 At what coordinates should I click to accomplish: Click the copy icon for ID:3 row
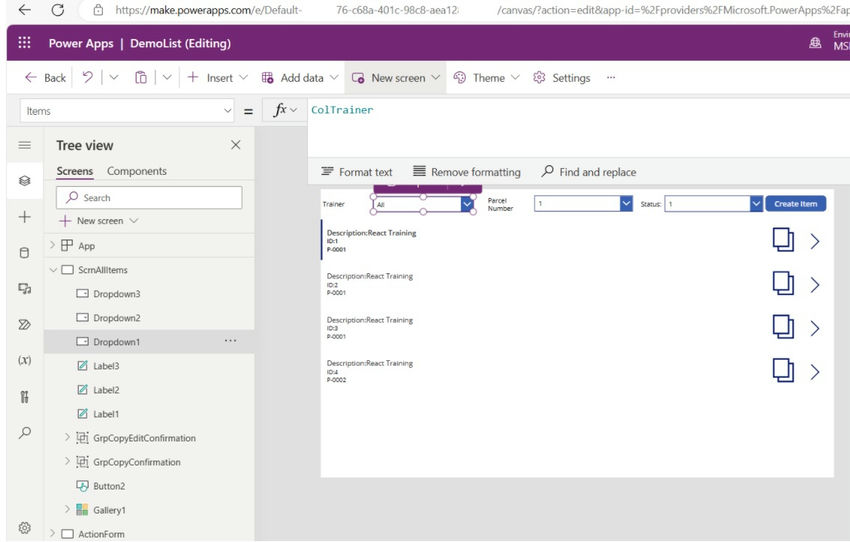pyautogui.click(x=783, y=327)
